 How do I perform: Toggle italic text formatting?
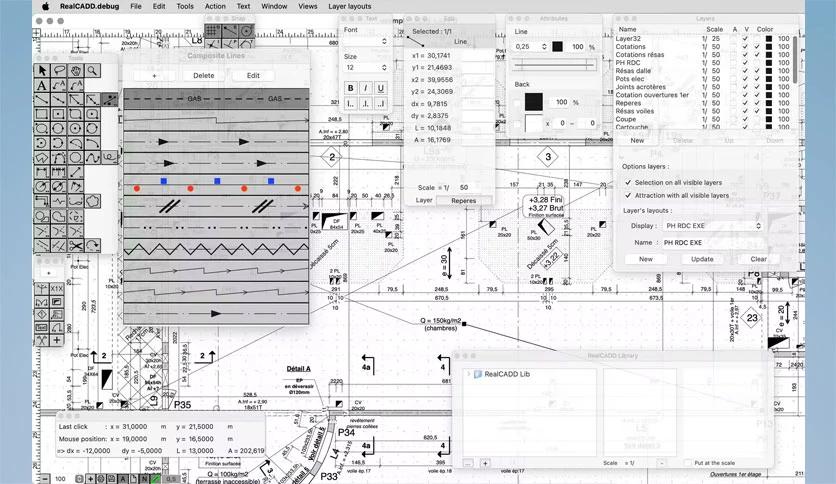pos(366,88)
